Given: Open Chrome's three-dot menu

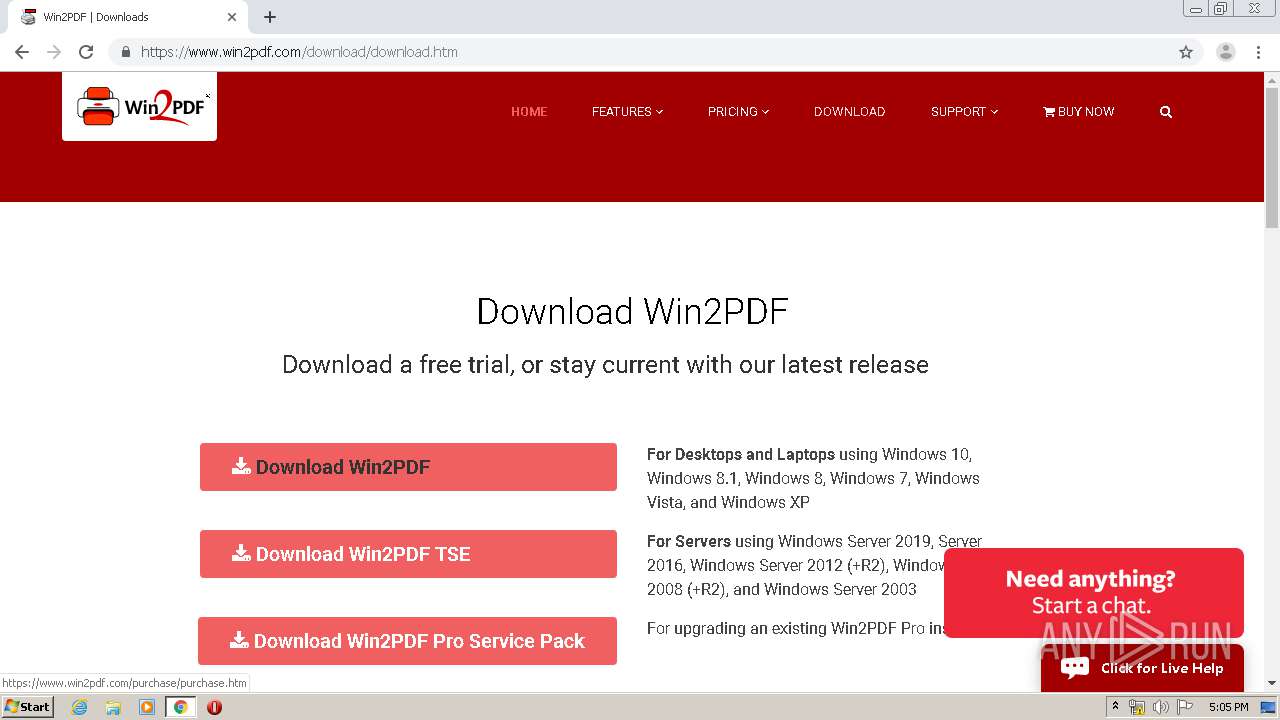Looking at the screenshot, I should pyautogui.click(x=1258, y=52).
